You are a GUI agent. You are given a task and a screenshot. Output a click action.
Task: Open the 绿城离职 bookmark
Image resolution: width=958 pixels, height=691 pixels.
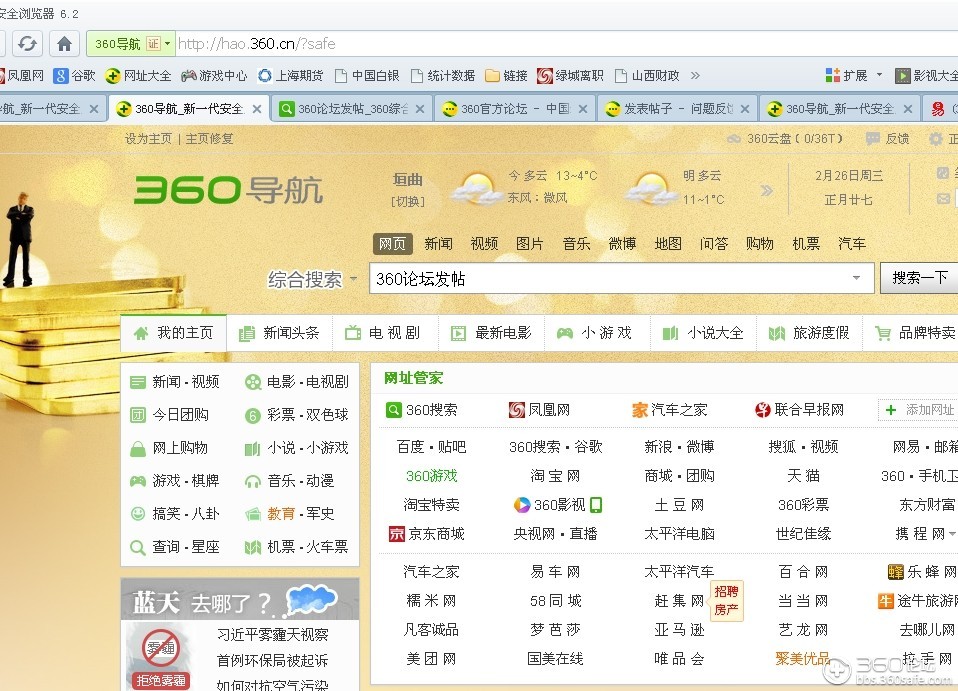click(570, 76)
